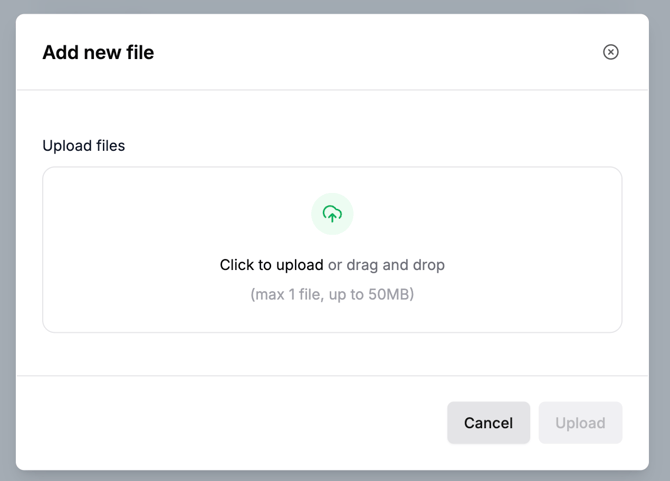This screenshot has width=670, height=481.
Task: Click the "Click to upload" text
Action: pos(271,265)
